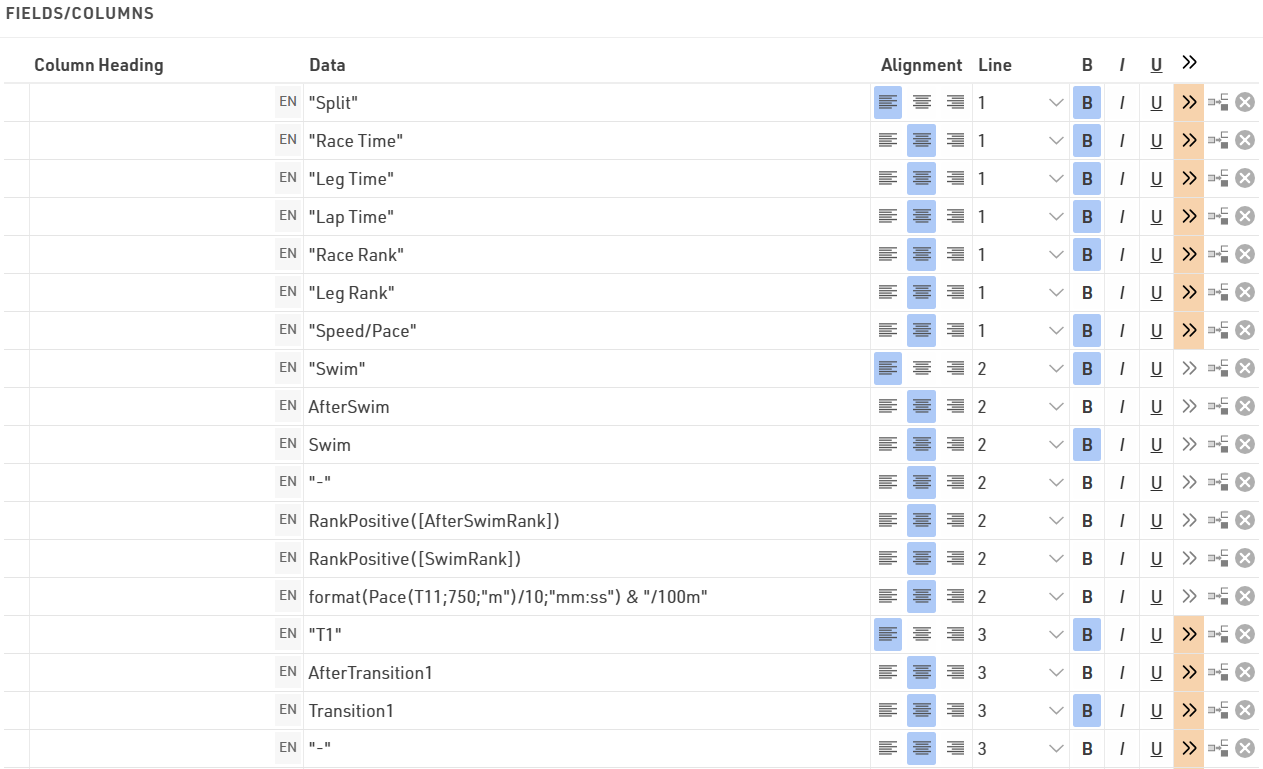The image size is (1263, 769).
Task: Click the EN language button on the format(Pace) row
Action: 288,596
